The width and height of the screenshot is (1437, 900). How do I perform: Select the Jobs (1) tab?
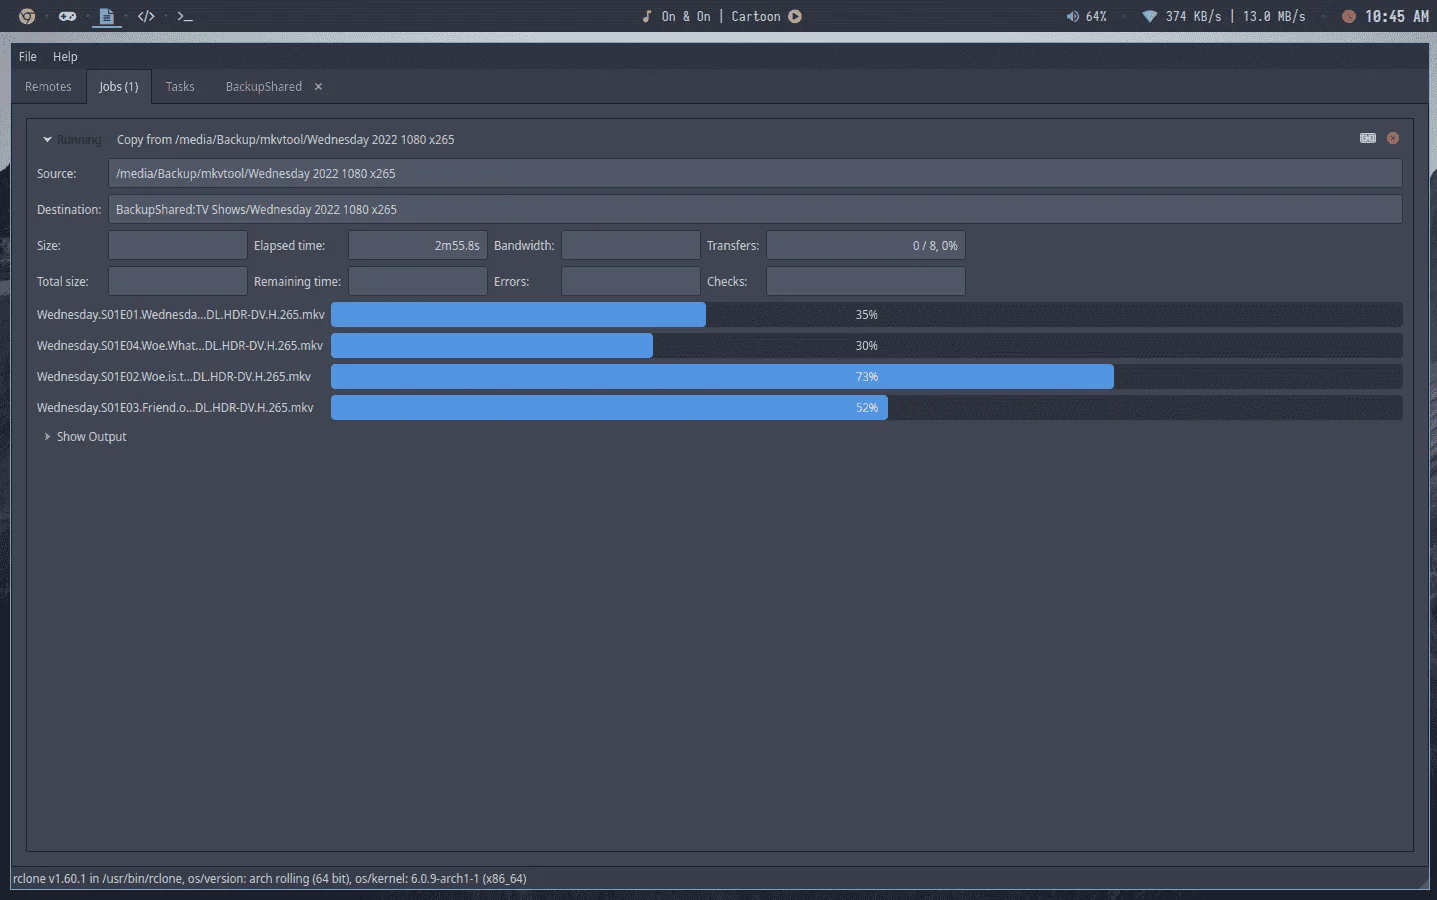tap(119, 87)
